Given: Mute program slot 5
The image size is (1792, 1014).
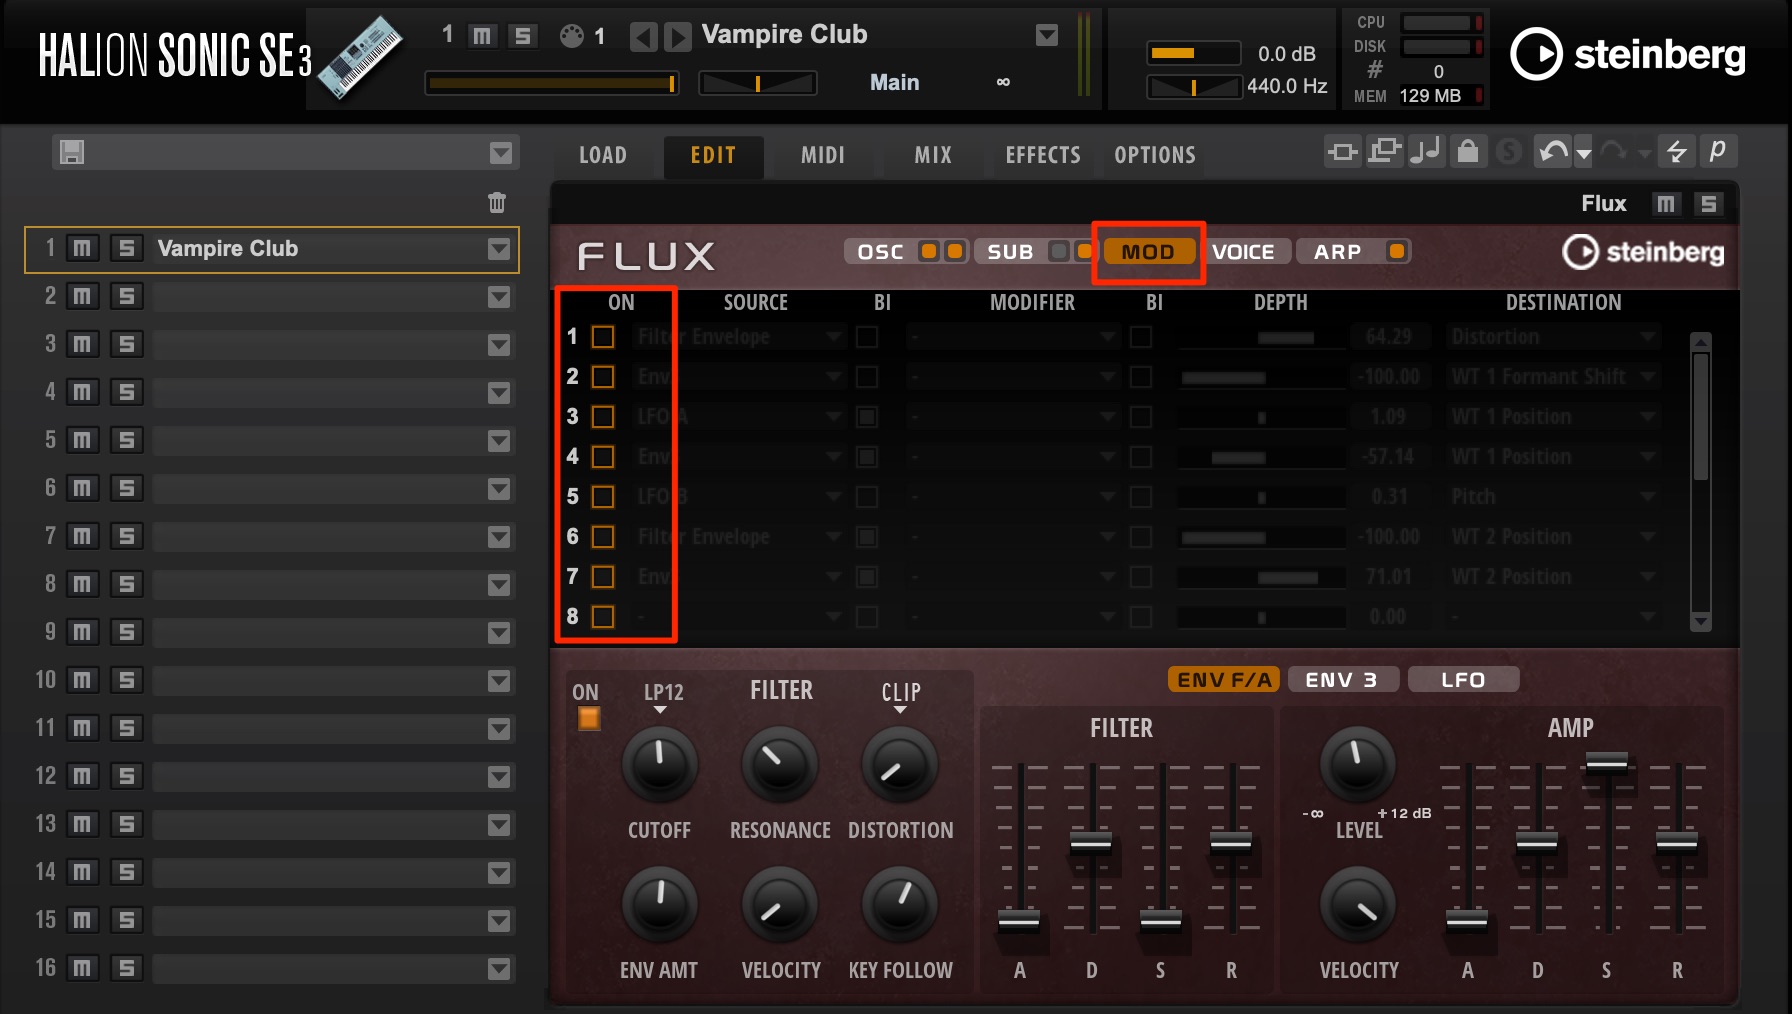Looking at the screenshot, I should (x=82, y=440).
